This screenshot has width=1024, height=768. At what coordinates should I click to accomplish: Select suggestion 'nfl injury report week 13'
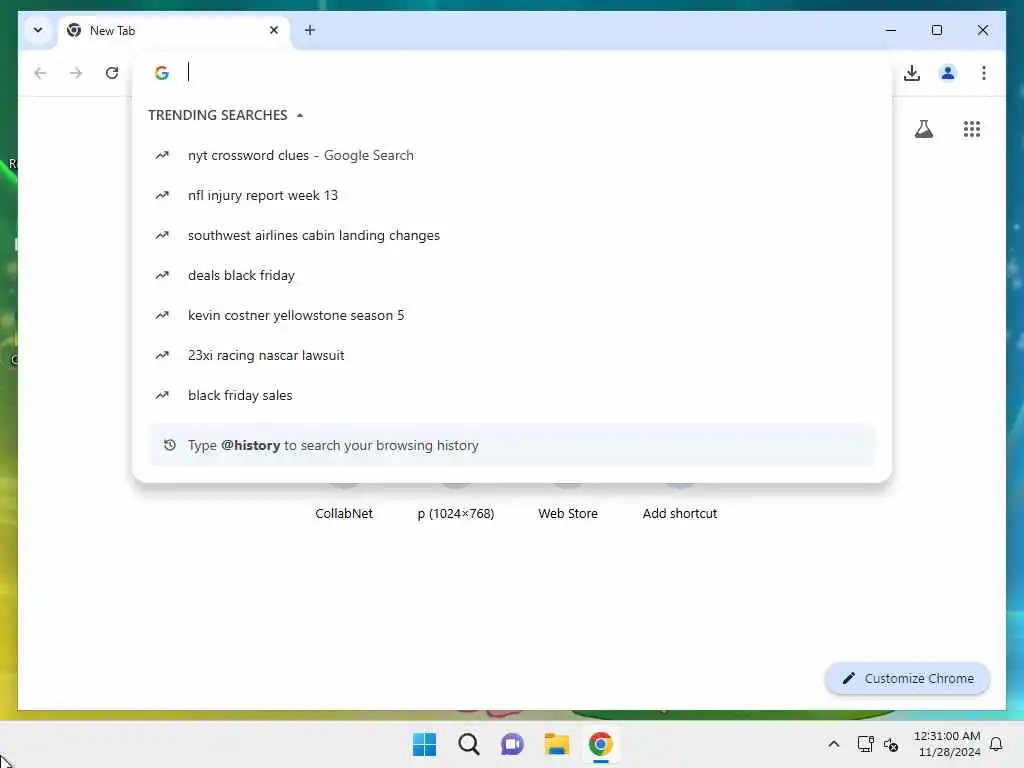[x=512, y=195]
